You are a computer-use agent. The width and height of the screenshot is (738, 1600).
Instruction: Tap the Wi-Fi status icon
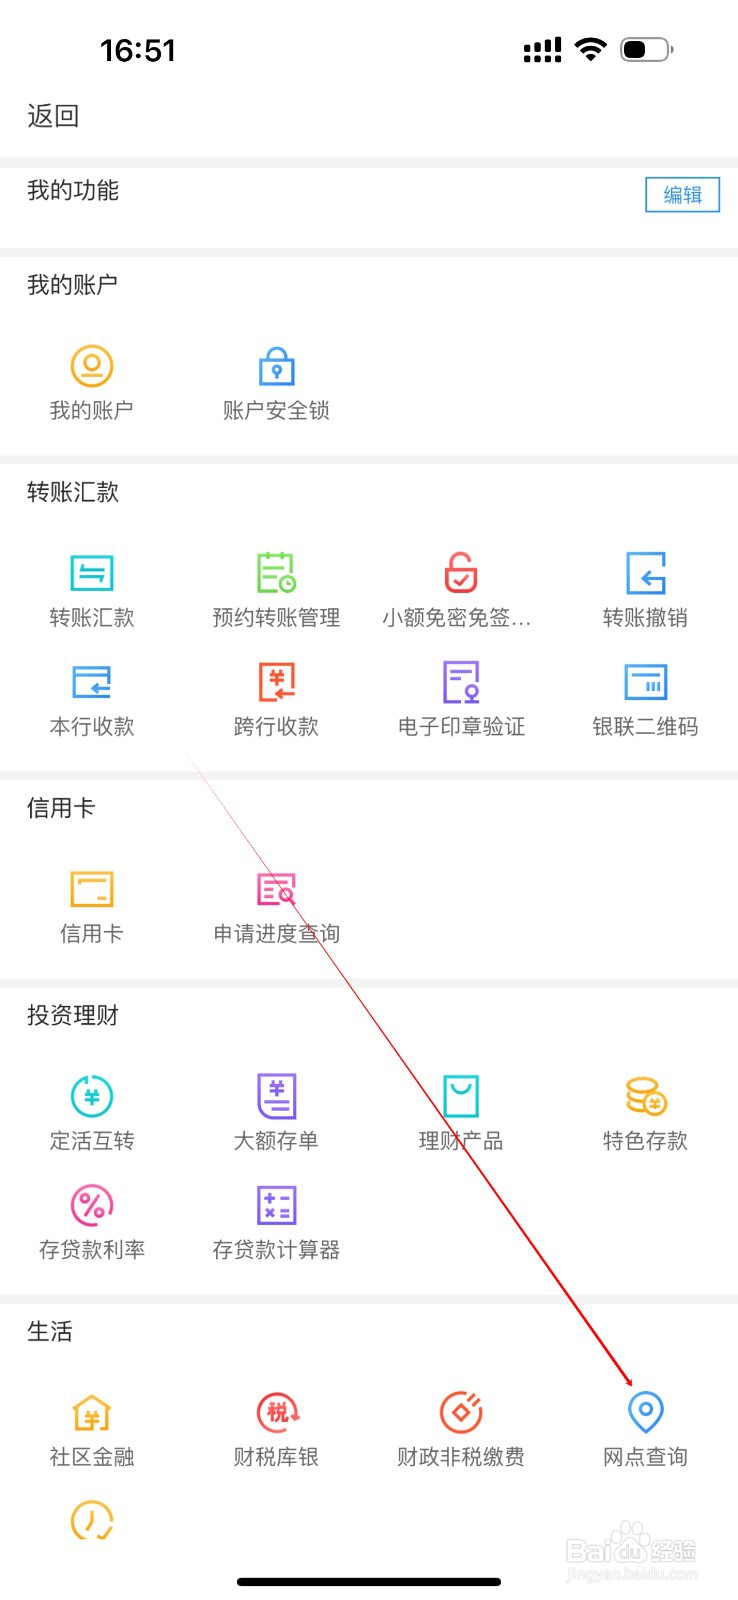tap(591, 49)
